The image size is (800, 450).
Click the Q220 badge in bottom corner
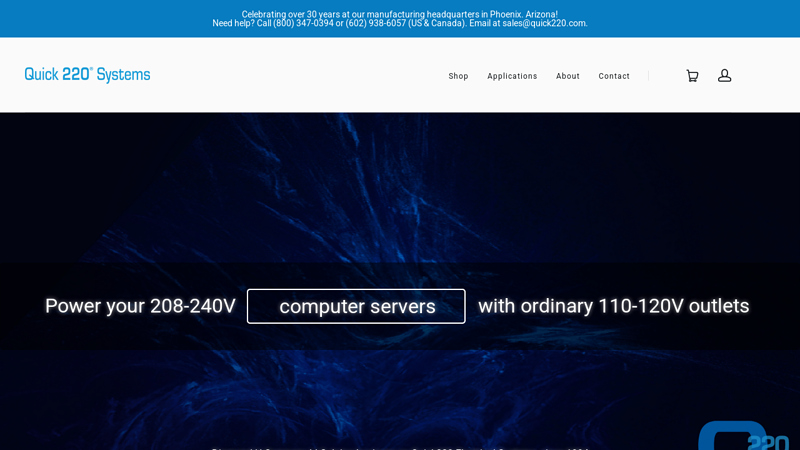pos(745,437)
